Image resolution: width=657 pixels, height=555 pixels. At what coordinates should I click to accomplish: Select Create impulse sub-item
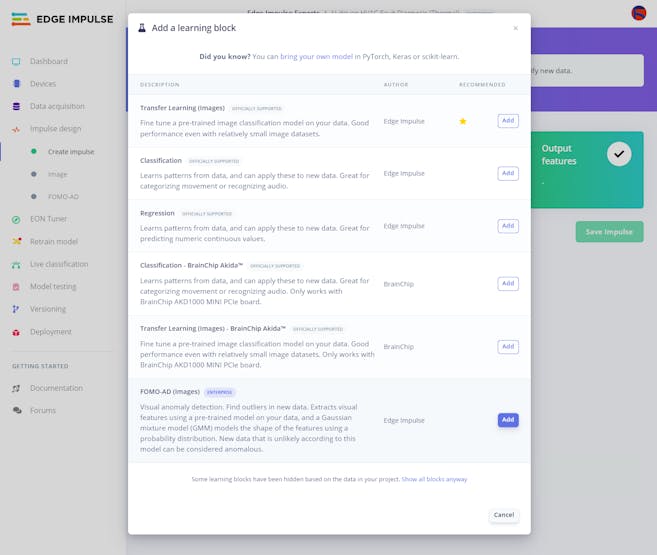(x=71, y=152)
